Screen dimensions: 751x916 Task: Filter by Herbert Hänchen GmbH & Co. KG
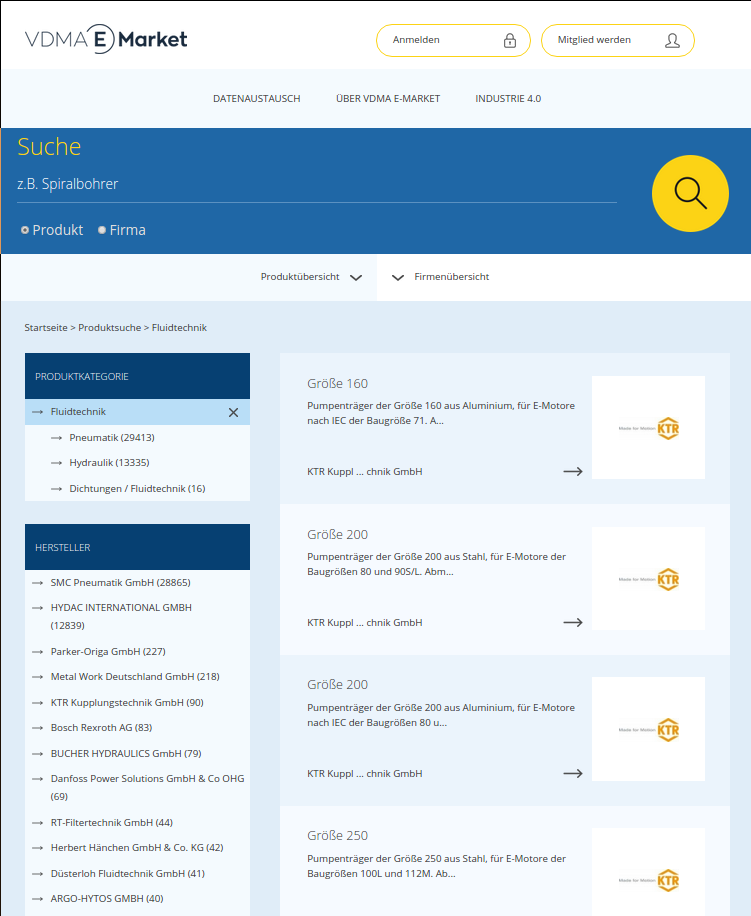click(x=137, y=848)
